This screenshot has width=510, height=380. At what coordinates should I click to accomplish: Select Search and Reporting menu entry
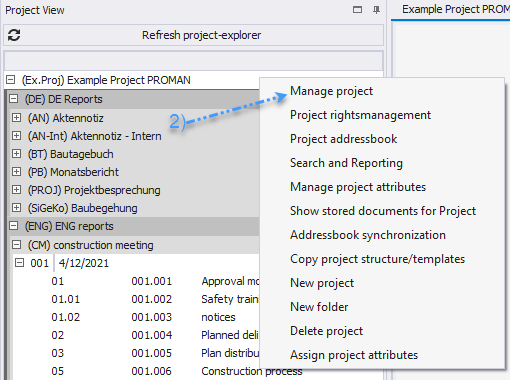(346, 163)
